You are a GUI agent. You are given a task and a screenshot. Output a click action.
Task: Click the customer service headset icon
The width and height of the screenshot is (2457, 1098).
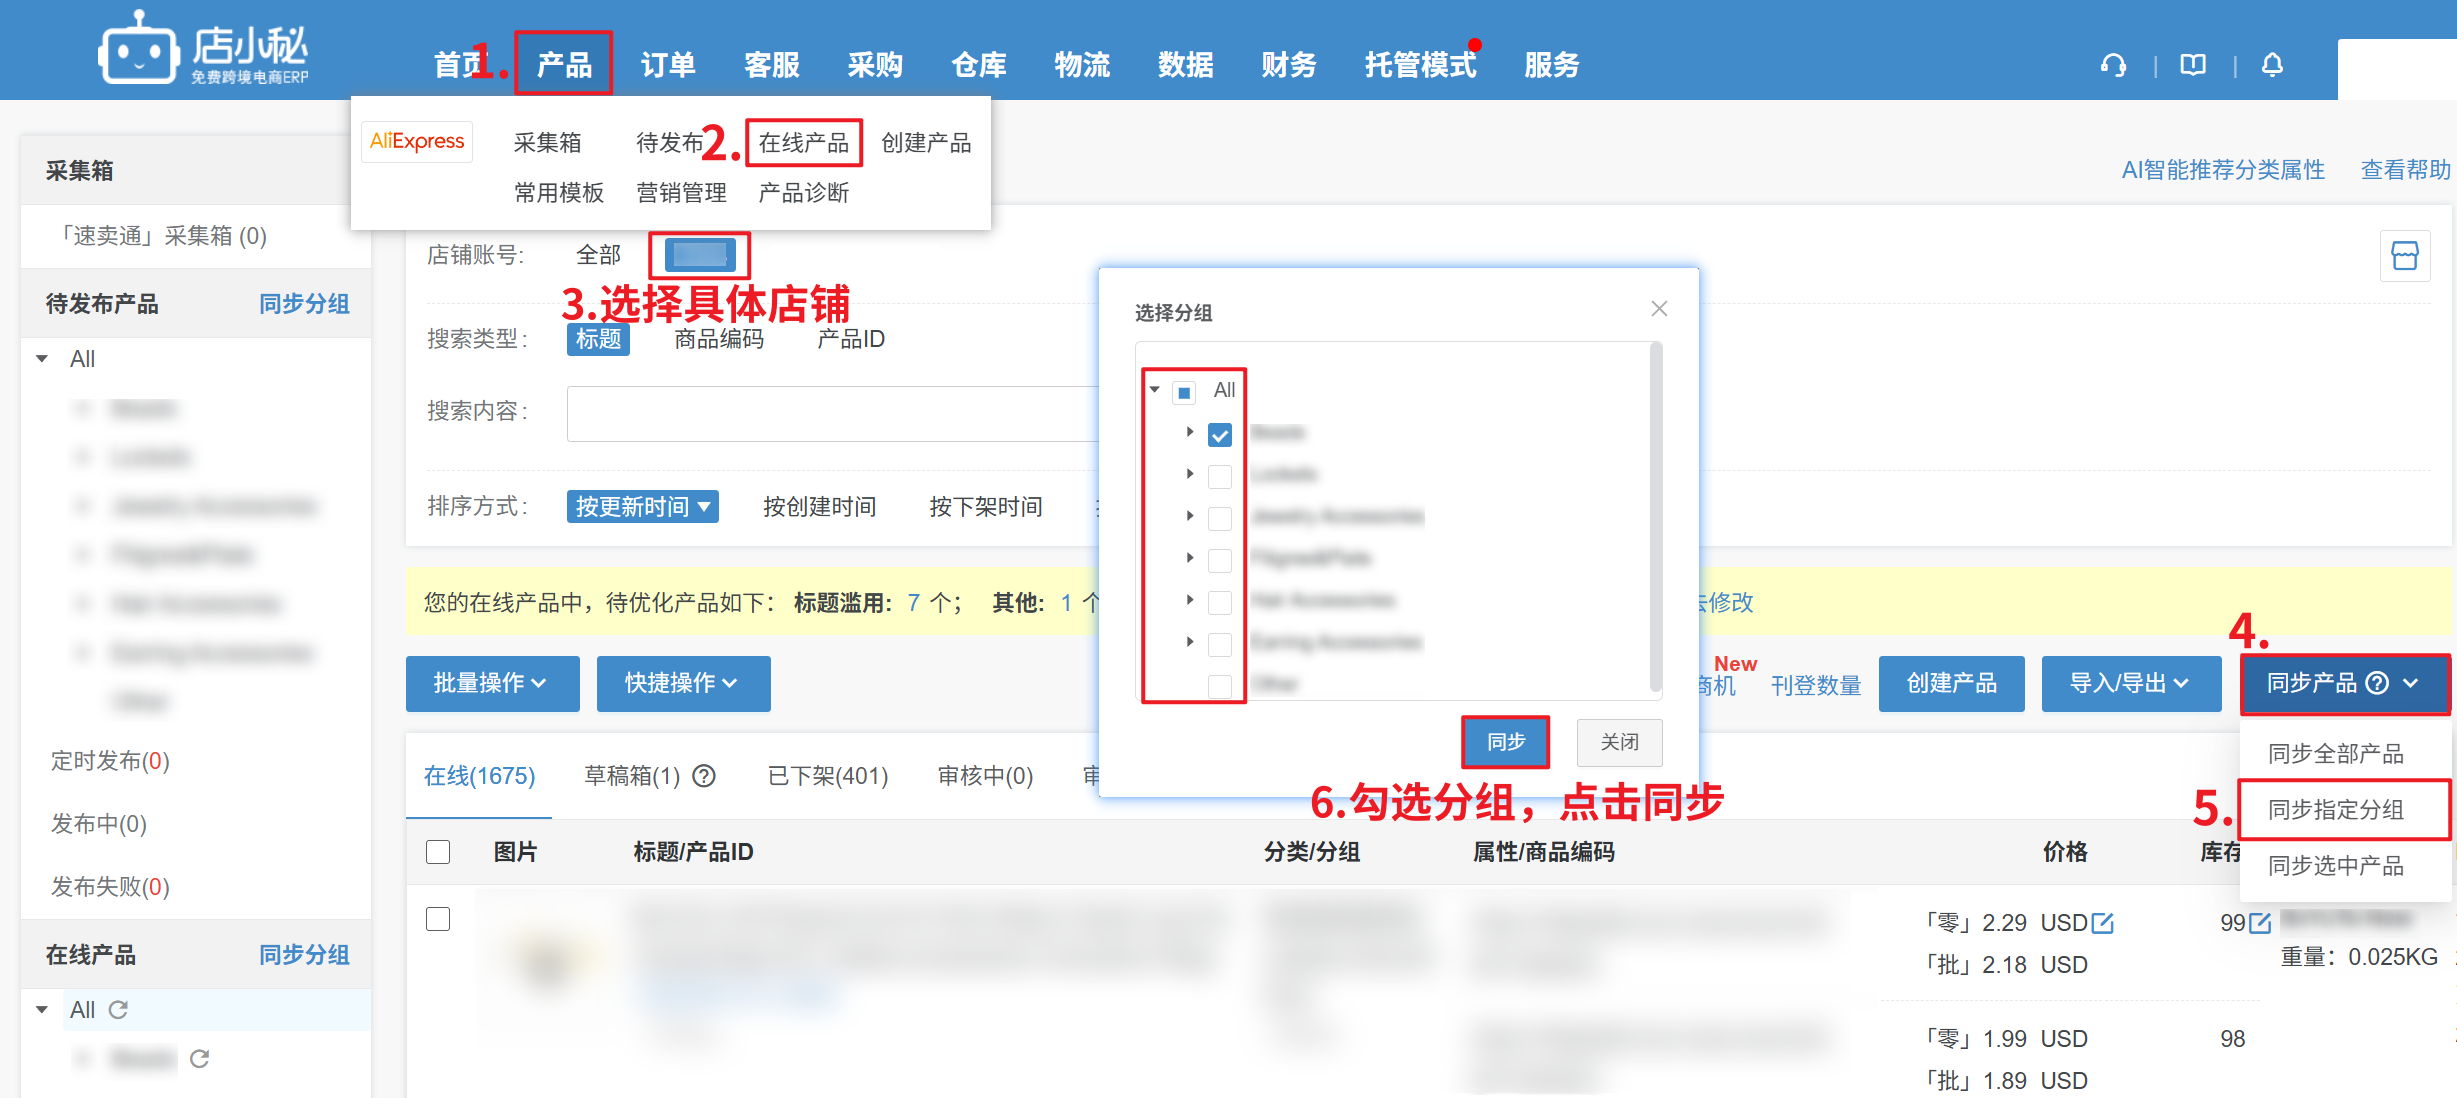point(2113,66)
